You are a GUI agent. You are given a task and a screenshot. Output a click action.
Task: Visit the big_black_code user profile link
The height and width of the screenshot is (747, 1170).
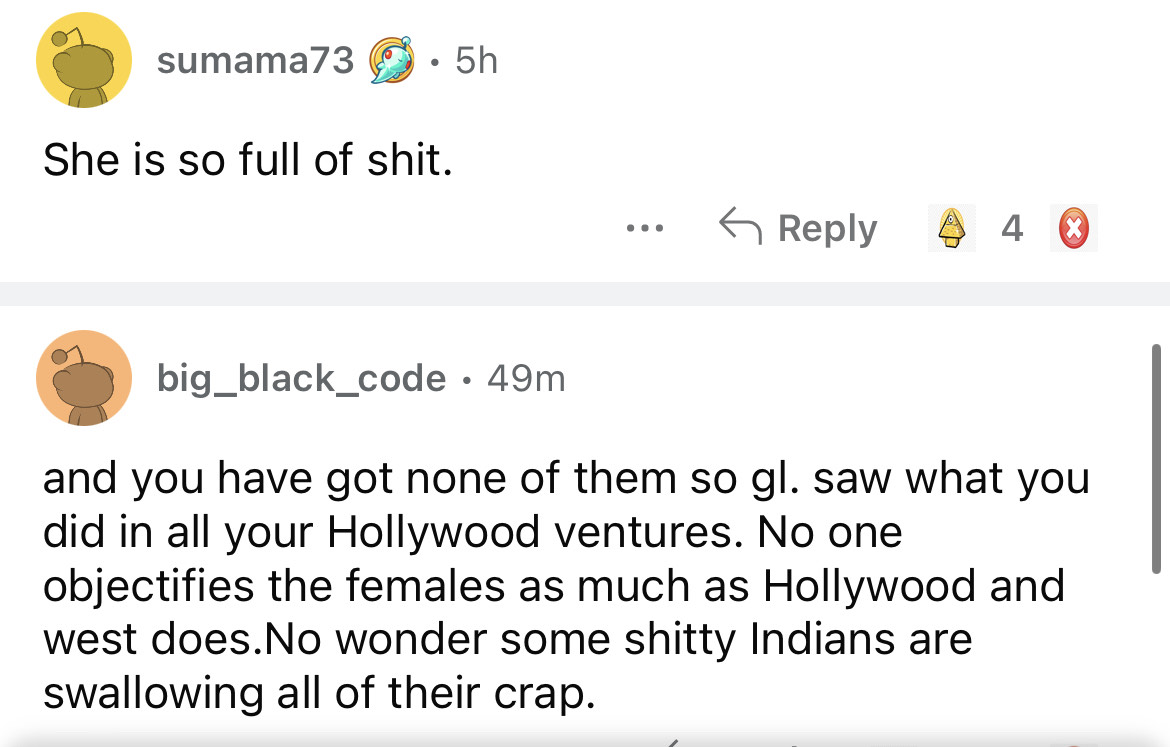301,378
